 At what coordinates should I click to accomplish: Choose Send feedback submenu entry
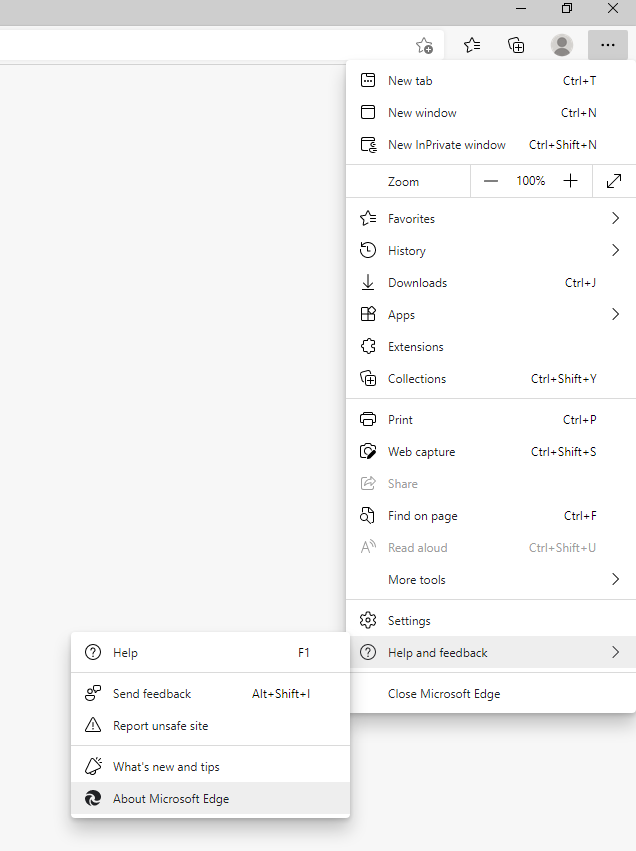tap(211, 693)
